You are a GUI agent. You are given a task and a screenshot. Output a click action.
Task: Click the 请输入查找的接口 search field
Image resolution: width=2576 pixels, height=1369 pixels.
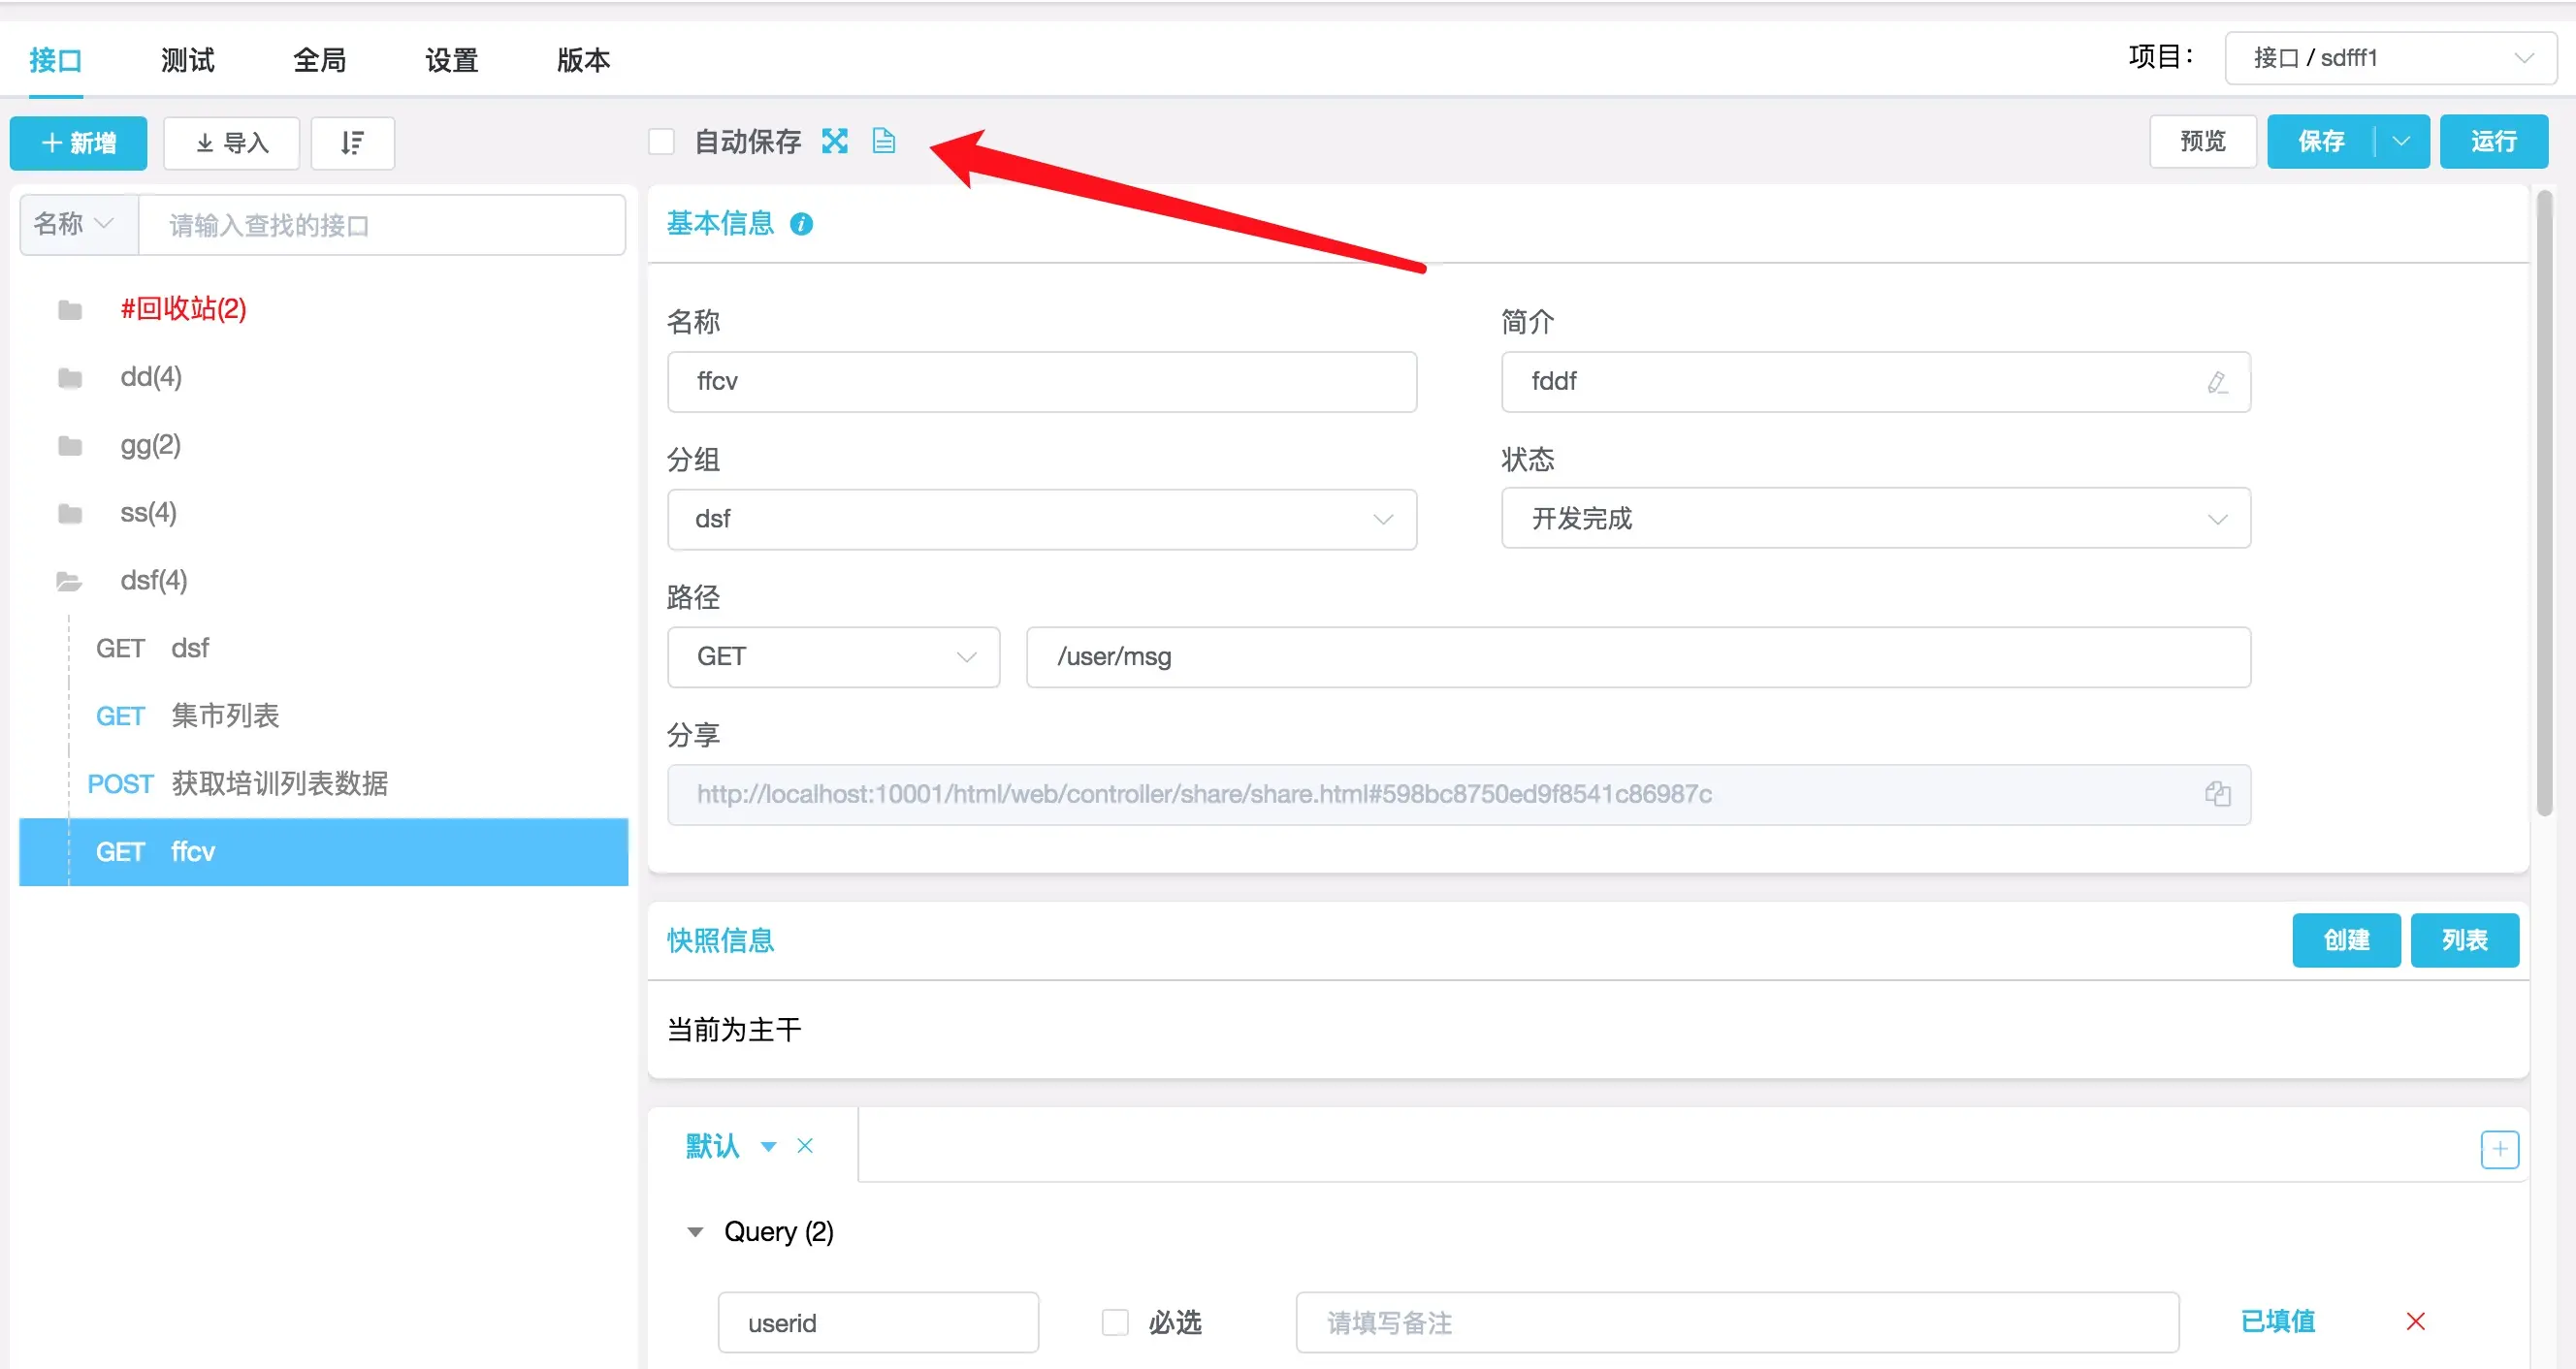coord(382,226)
